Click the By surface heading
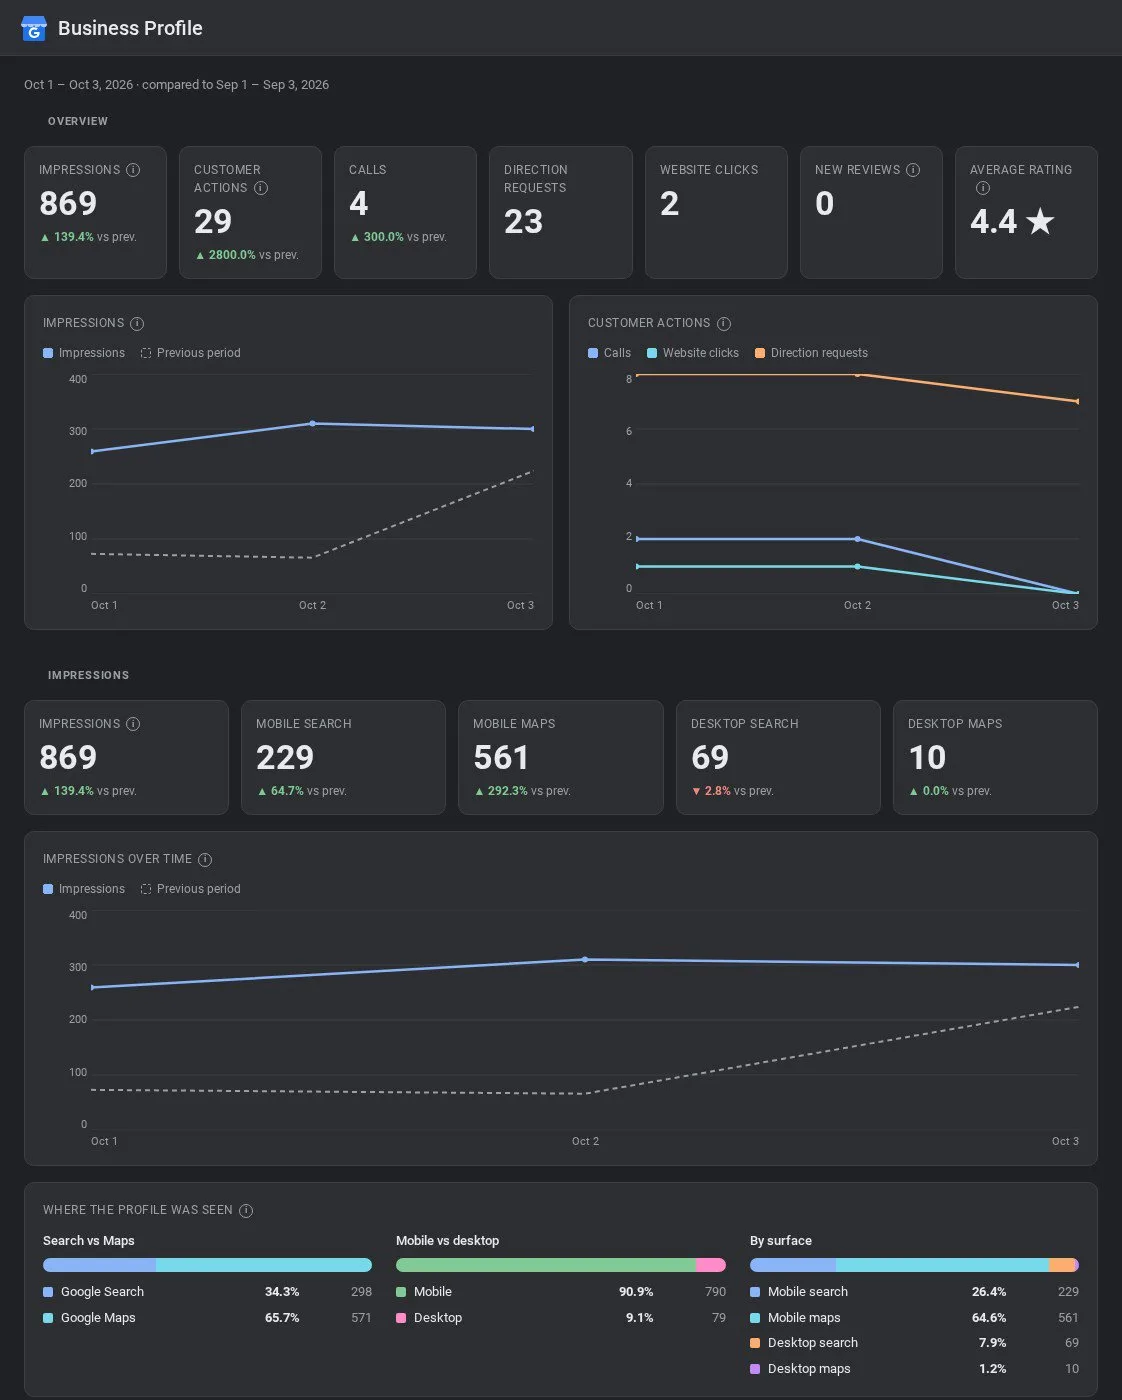The height and width of the screenshot is (1400, 1122). (x=781, y=1241)
